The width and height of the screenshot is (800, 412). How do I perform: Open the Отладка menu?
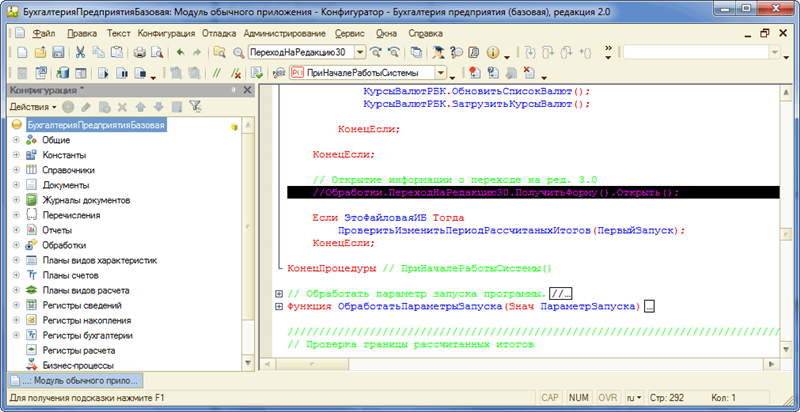click(x=219, y=33)
